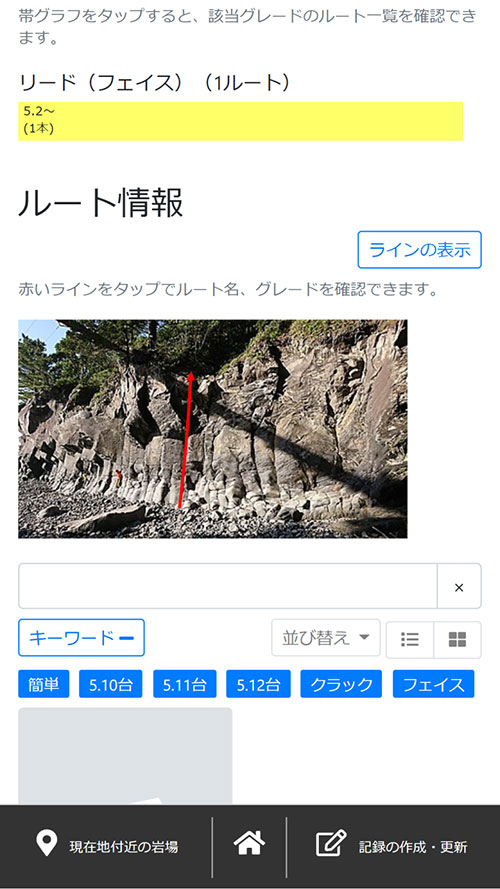The width and height of the screenshot is (500, 889).
Task: Go to home via house icon
Action: tap(249, 843)
